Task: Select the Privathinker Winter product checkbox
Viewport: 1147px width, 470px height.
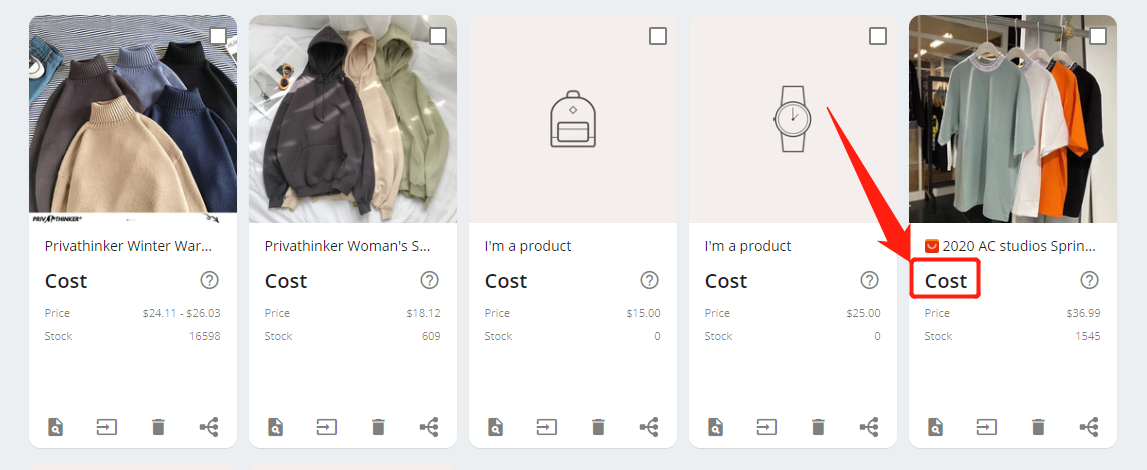Action: pyautogui.click(x=218, y=36)
